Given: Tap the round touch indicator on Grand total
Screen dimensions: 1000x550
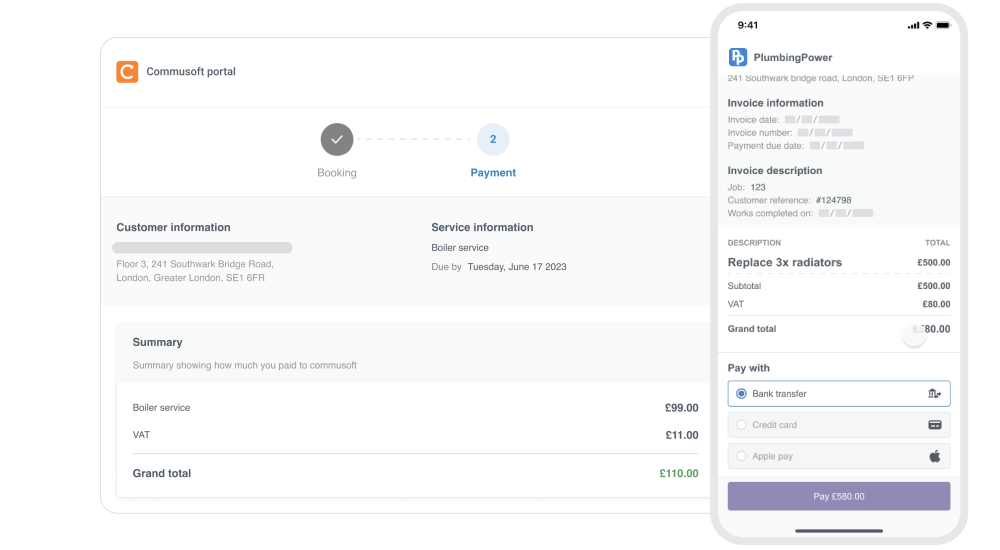Looking at the screenshot, I should tap(914, 335).
